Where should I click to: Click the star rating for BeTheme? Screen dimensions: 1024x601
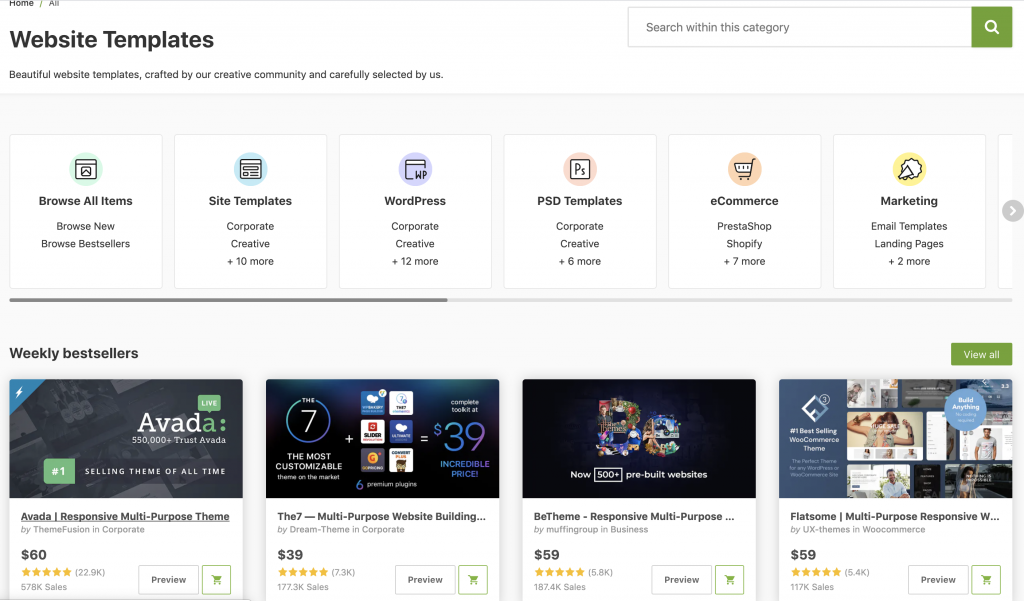[x=560, y=572]
